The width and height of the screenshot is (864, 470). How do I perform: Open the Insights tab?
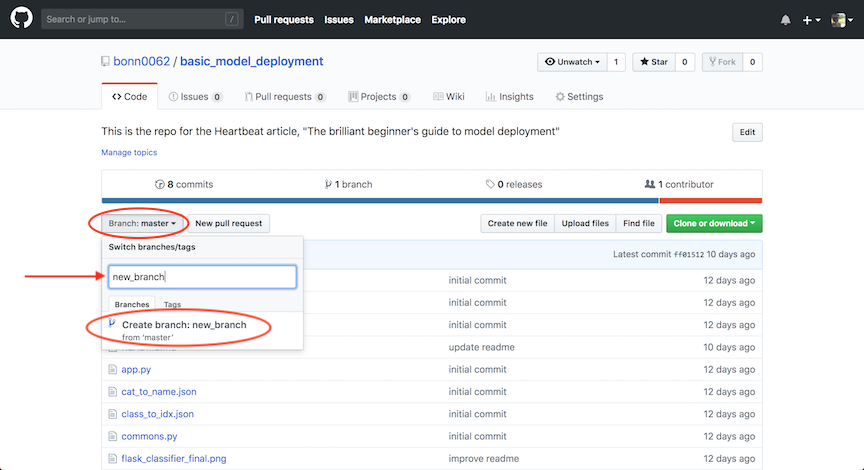[510, 97]
